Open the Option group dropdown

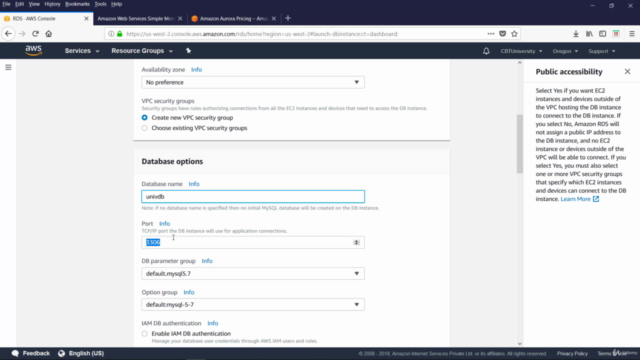(253, 304)
